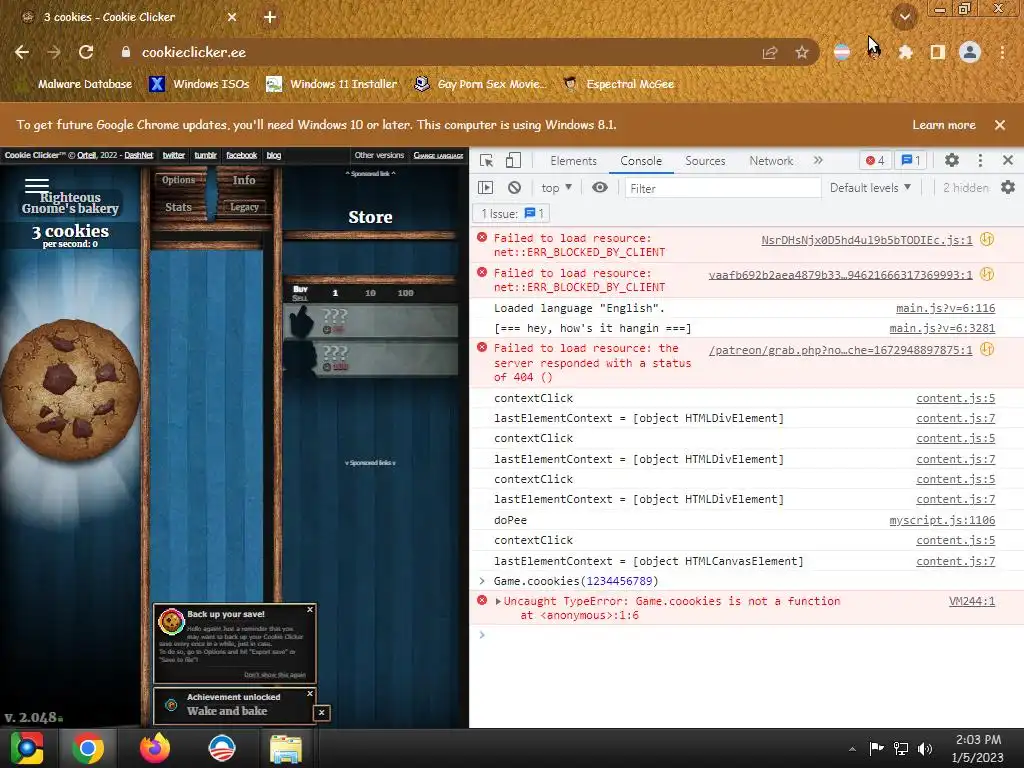
Task: Click the big chocolate chip cookie
Action: click(70, 390)
